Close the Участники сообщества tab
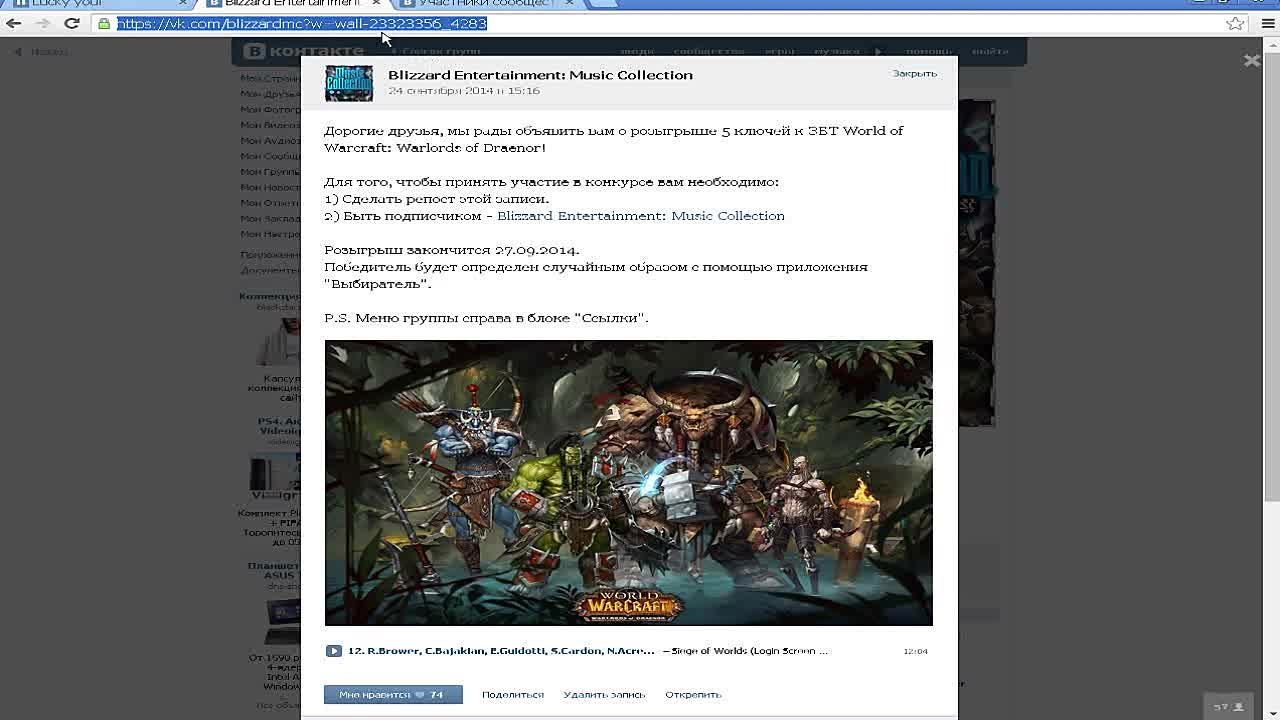1280x720 pixels. pos(570,4)
